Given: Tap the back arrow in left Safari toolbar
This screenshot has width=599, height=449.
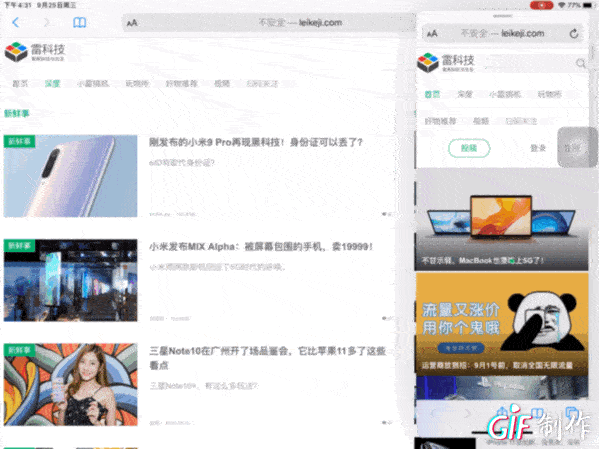Looking at the screenshot, I should coord(16,23).
